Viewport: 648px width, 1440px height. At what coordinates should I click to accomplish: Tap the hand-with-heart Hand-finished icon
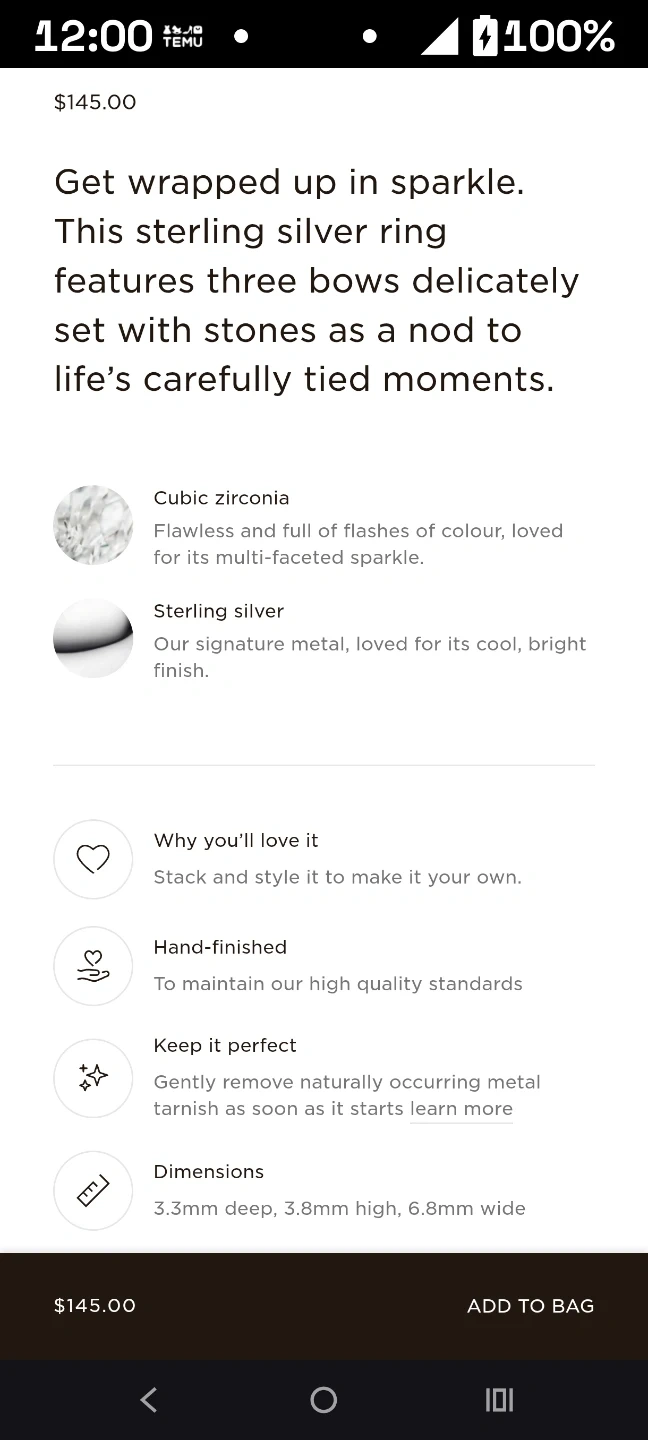click(93, 966)
